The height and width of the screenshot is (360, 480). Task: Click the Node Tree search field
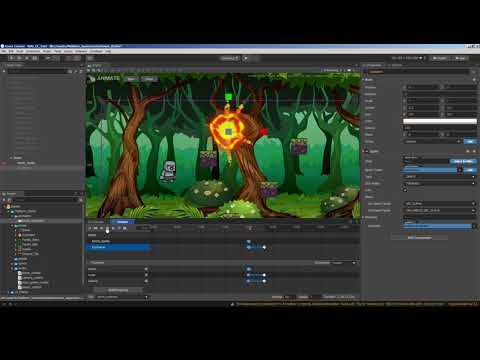(37, 71)
